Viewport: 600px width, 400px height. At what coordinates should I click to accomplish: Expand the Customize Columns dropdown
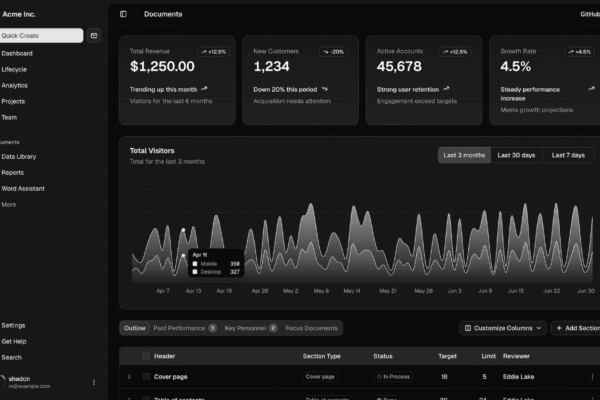coord(504,327)
